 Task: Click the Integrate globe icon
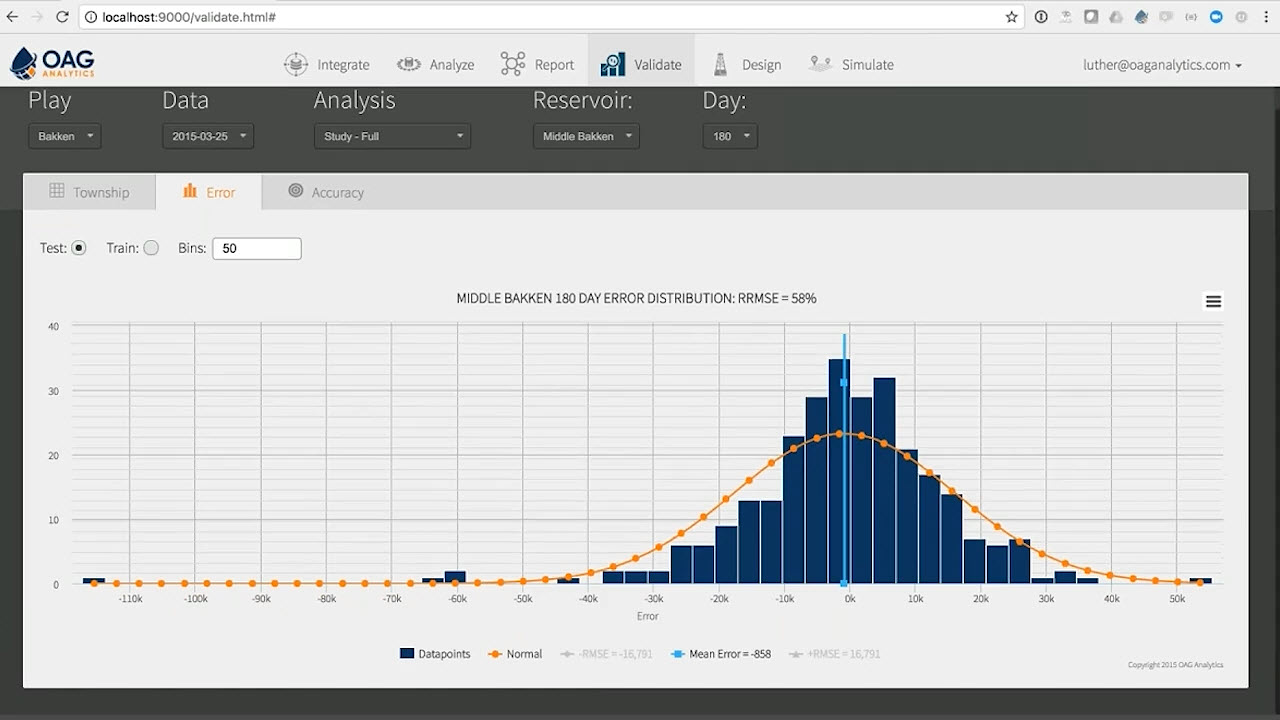[x=296, y=64]
